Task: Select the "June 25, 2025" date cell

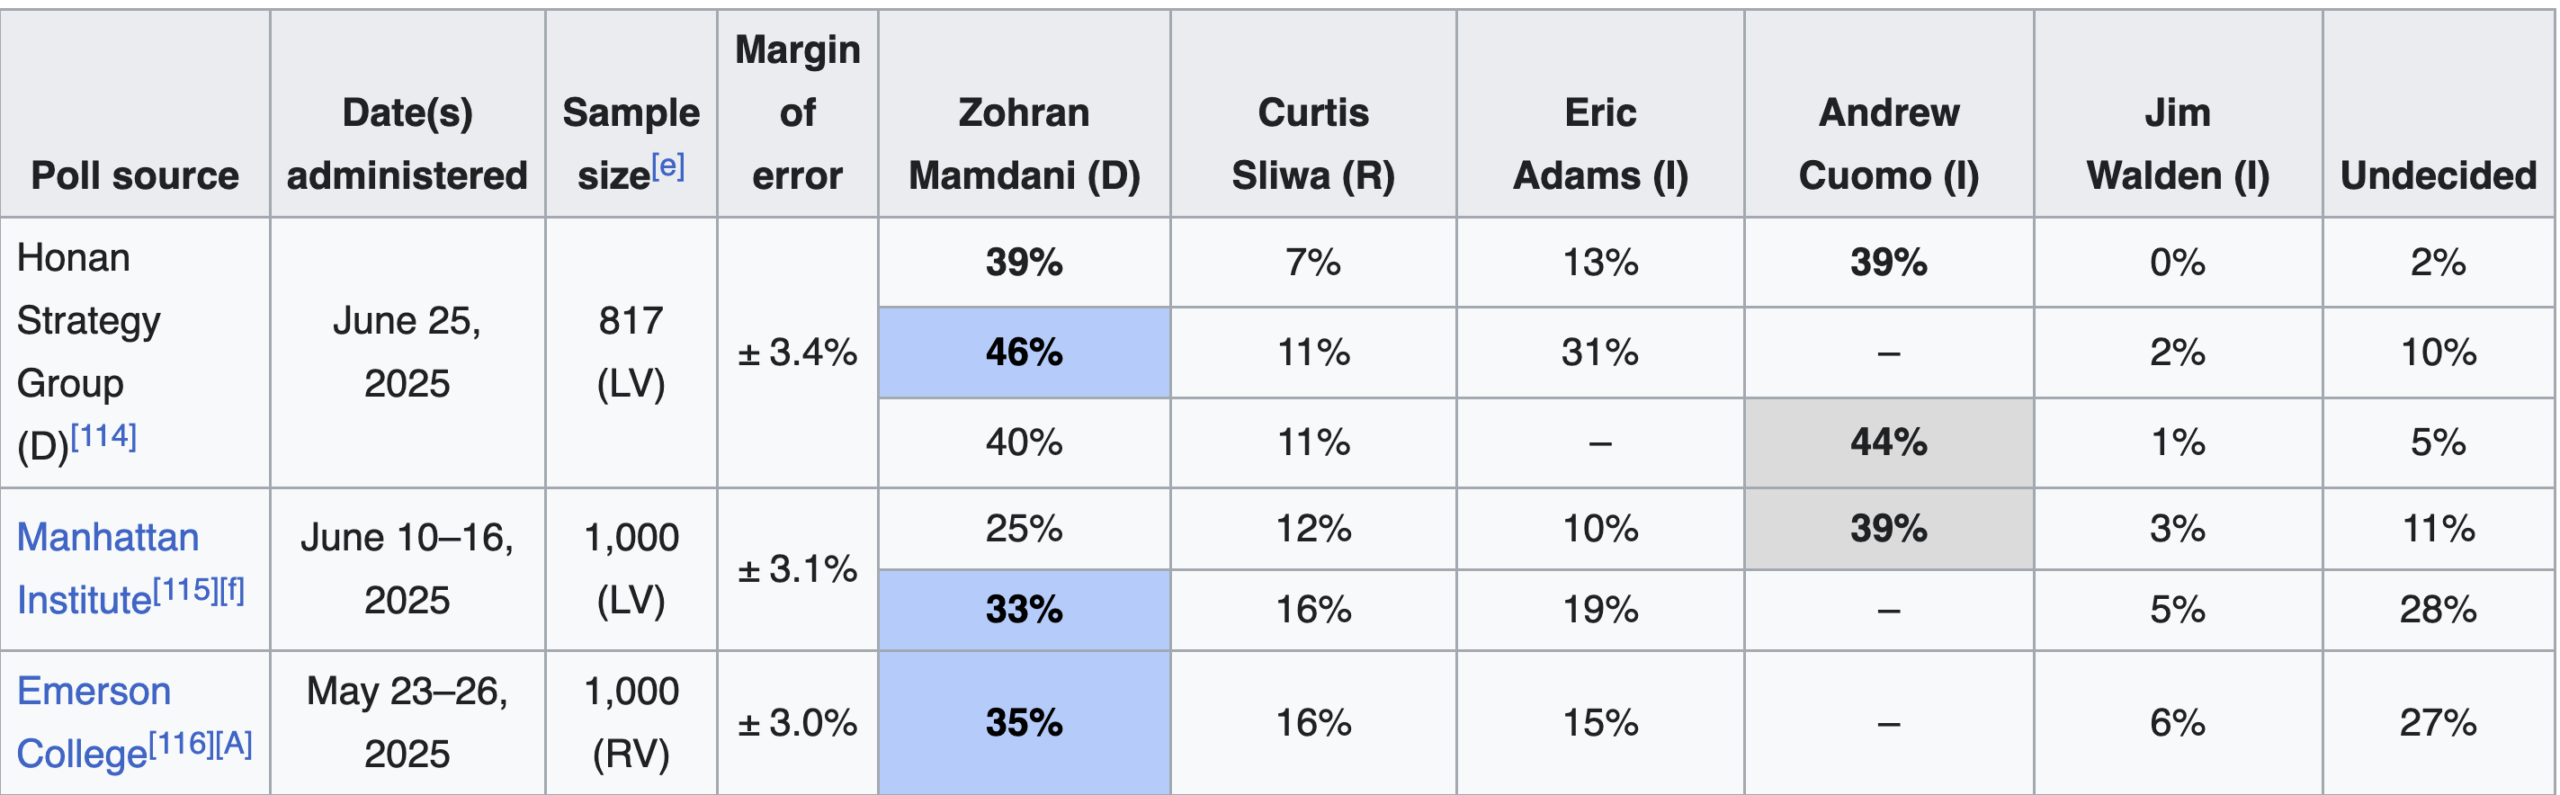Action: pyautogui.click(x=407, y=353)
